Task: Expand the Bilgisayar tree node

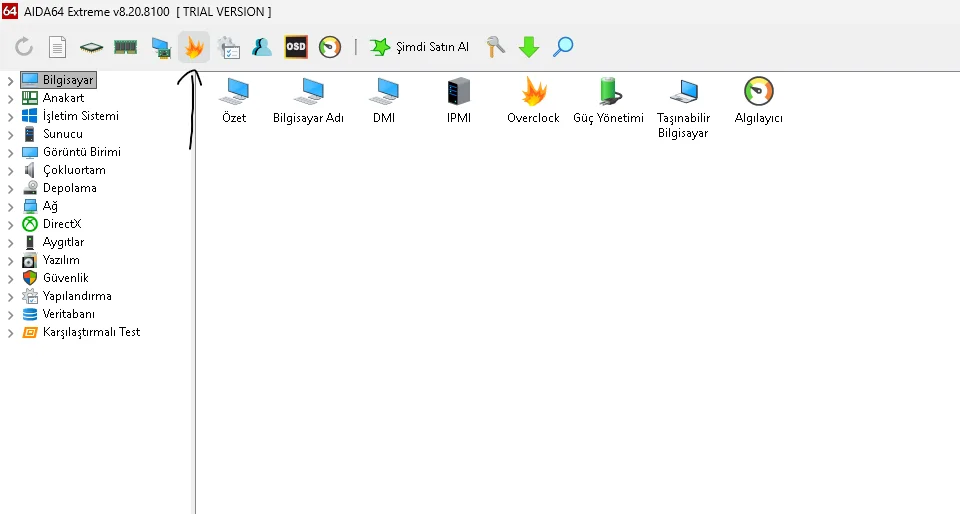Action: 10,81
